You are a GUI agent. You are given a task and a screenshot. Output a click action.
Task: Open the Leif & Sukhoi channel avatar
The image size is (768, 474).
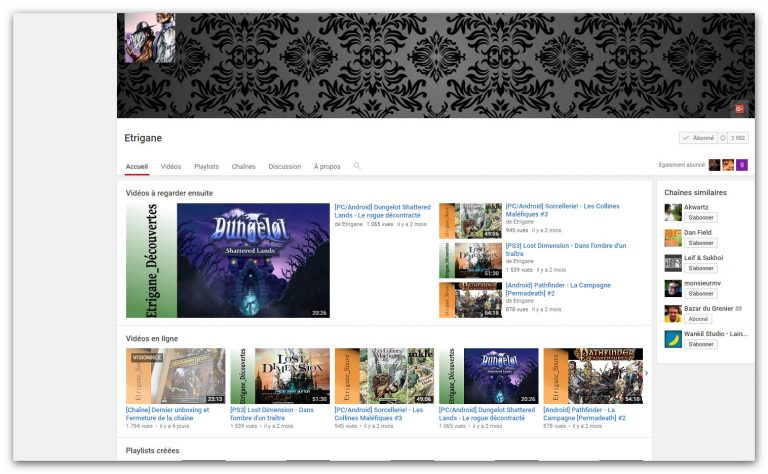pyautogui.click(x=673, y=263)
